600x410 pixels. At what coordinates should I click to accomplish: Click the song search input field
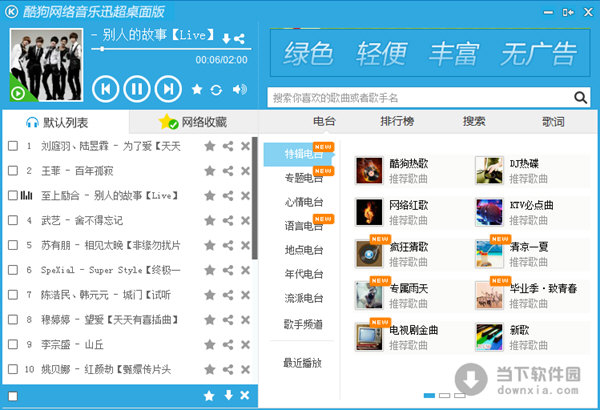[x=421, y=98]
